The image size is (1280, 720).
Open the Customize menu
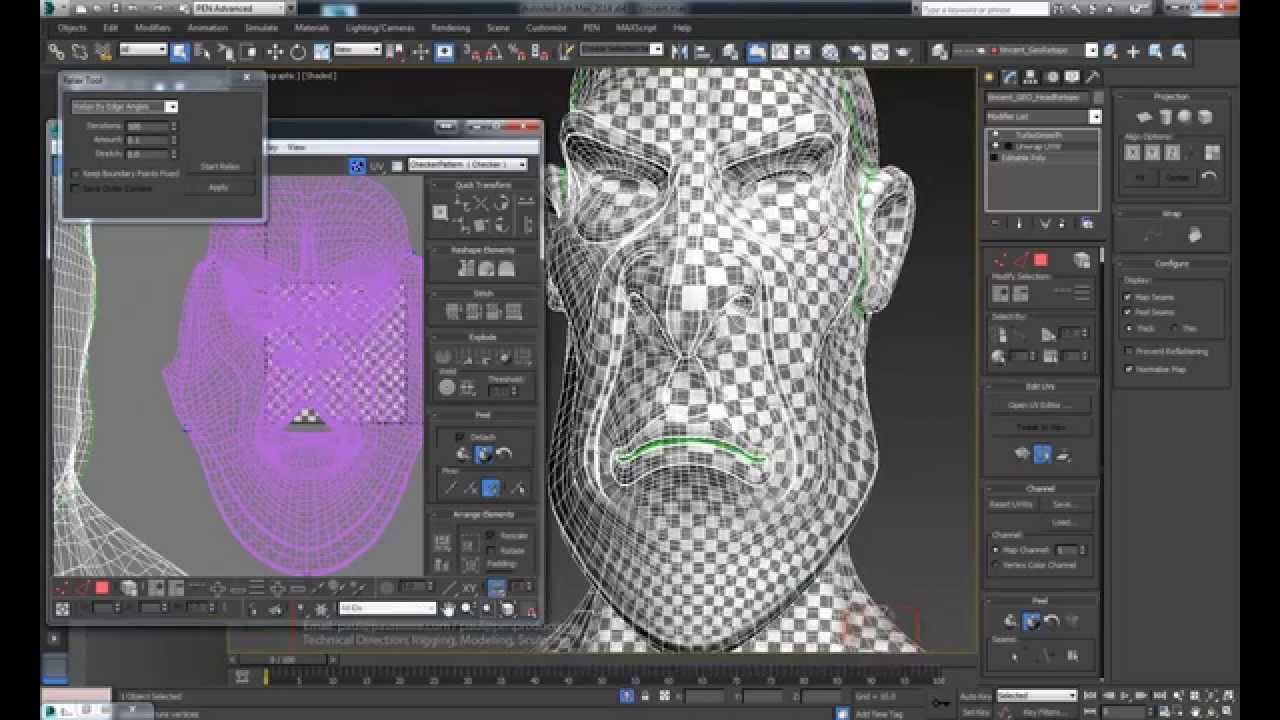[x=546, y=28]
